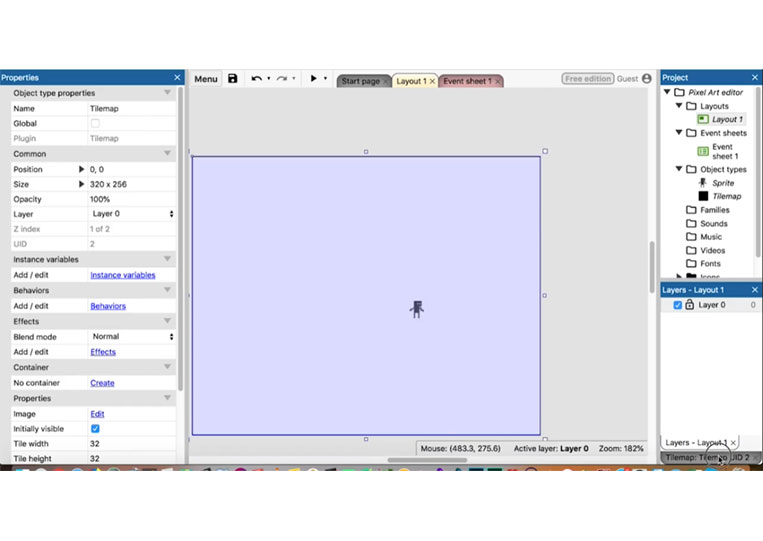Switch to the Layout 1 tab
This screenshot has height=541, width=763.
411,81
